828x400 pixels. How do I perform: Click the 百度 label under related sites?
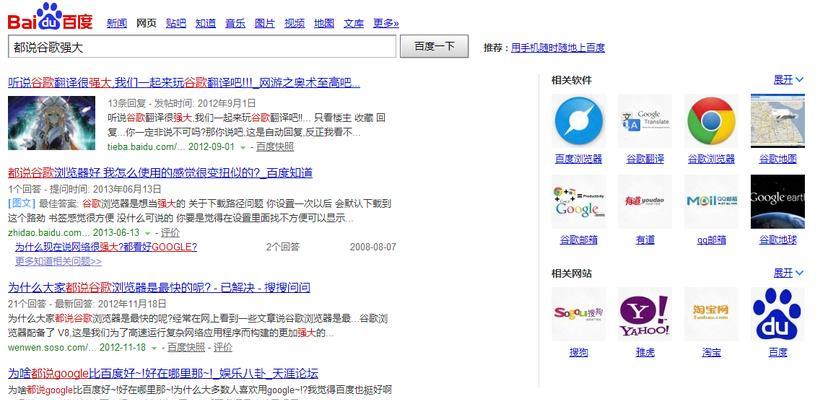(x=777, y=352)
